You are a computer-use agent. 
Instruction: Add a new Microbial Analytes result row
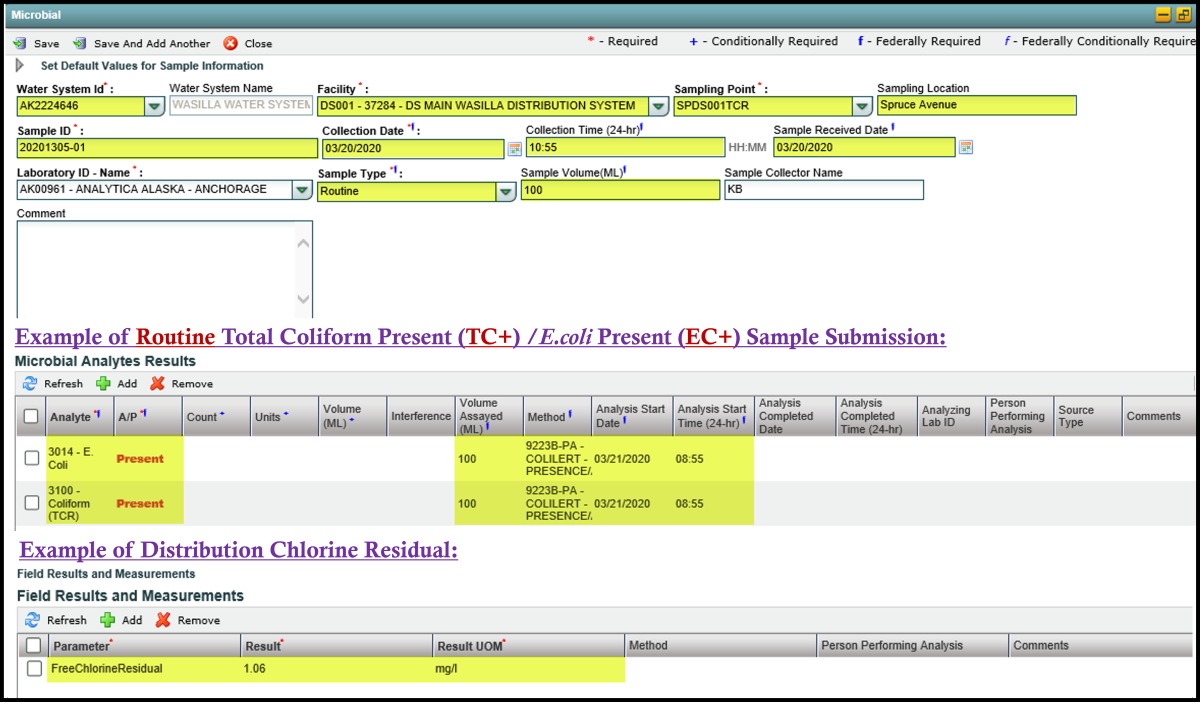pos(104,384)
